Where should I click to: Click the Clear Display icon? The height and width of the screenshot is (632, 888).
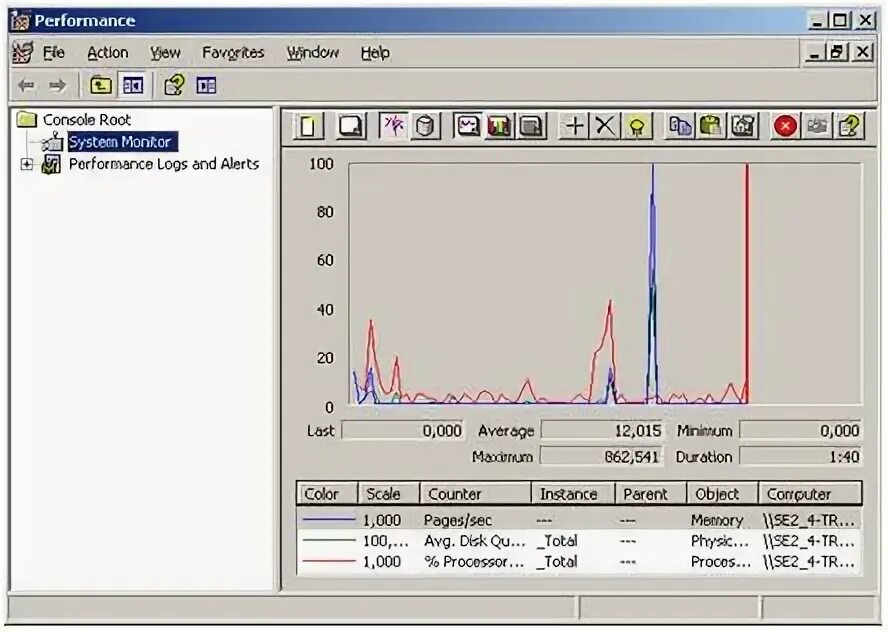pyautogui.click(x=351, y=126)
